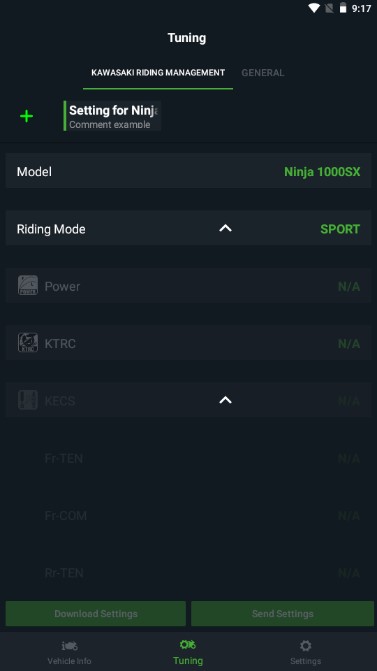Select the Ninja 1000SX model value
Image resolution: width=377 pixels, height=671 pixels.
coord(322,172)
